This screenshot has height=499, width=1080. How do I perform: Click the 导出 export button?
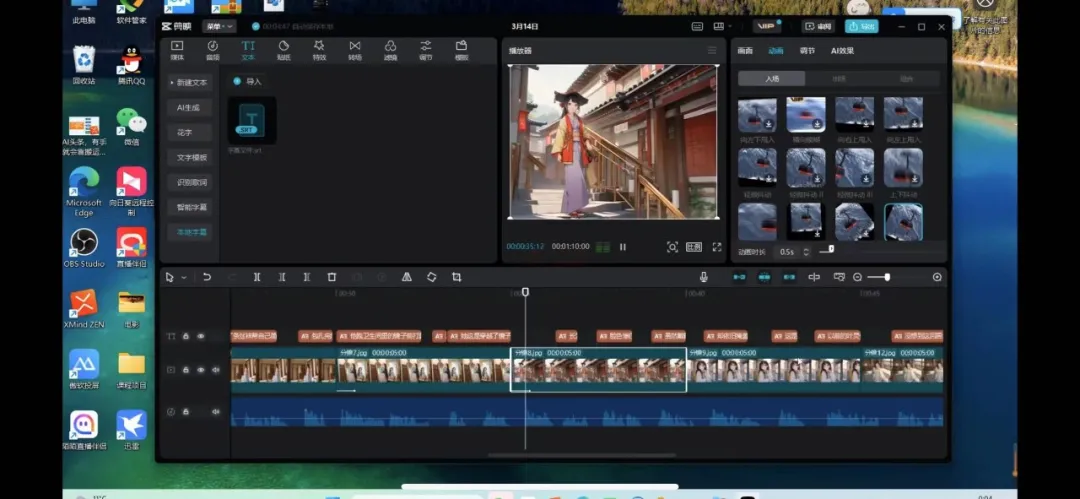[861, 26]
